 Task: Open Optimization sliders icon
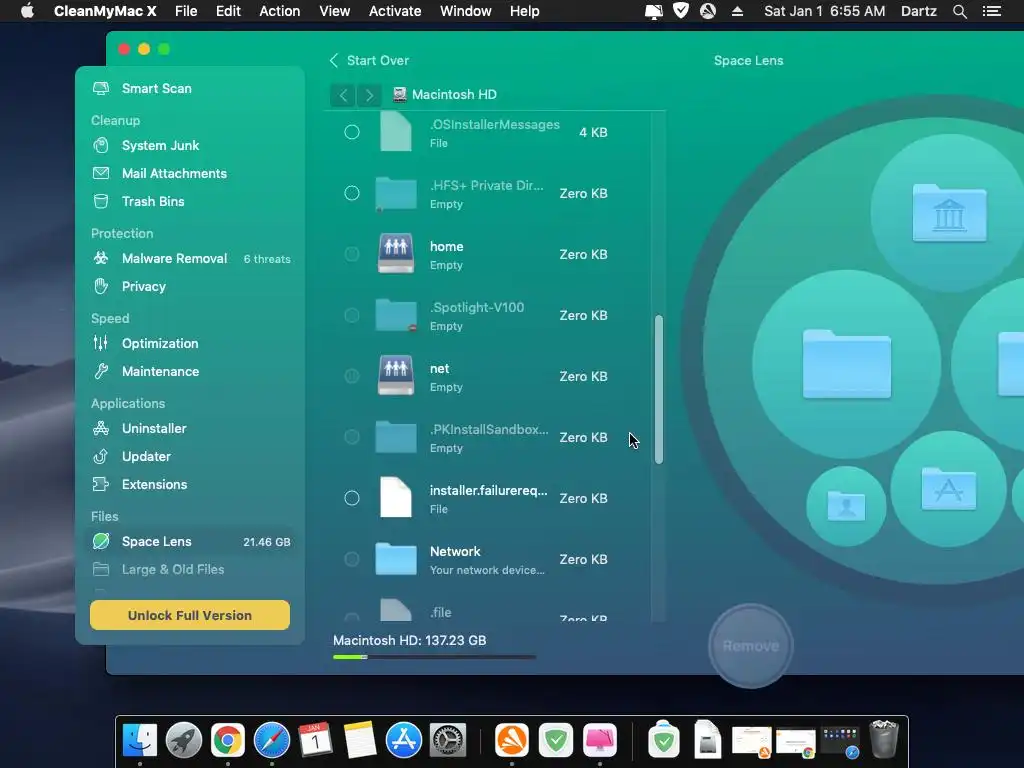(101, 343)
